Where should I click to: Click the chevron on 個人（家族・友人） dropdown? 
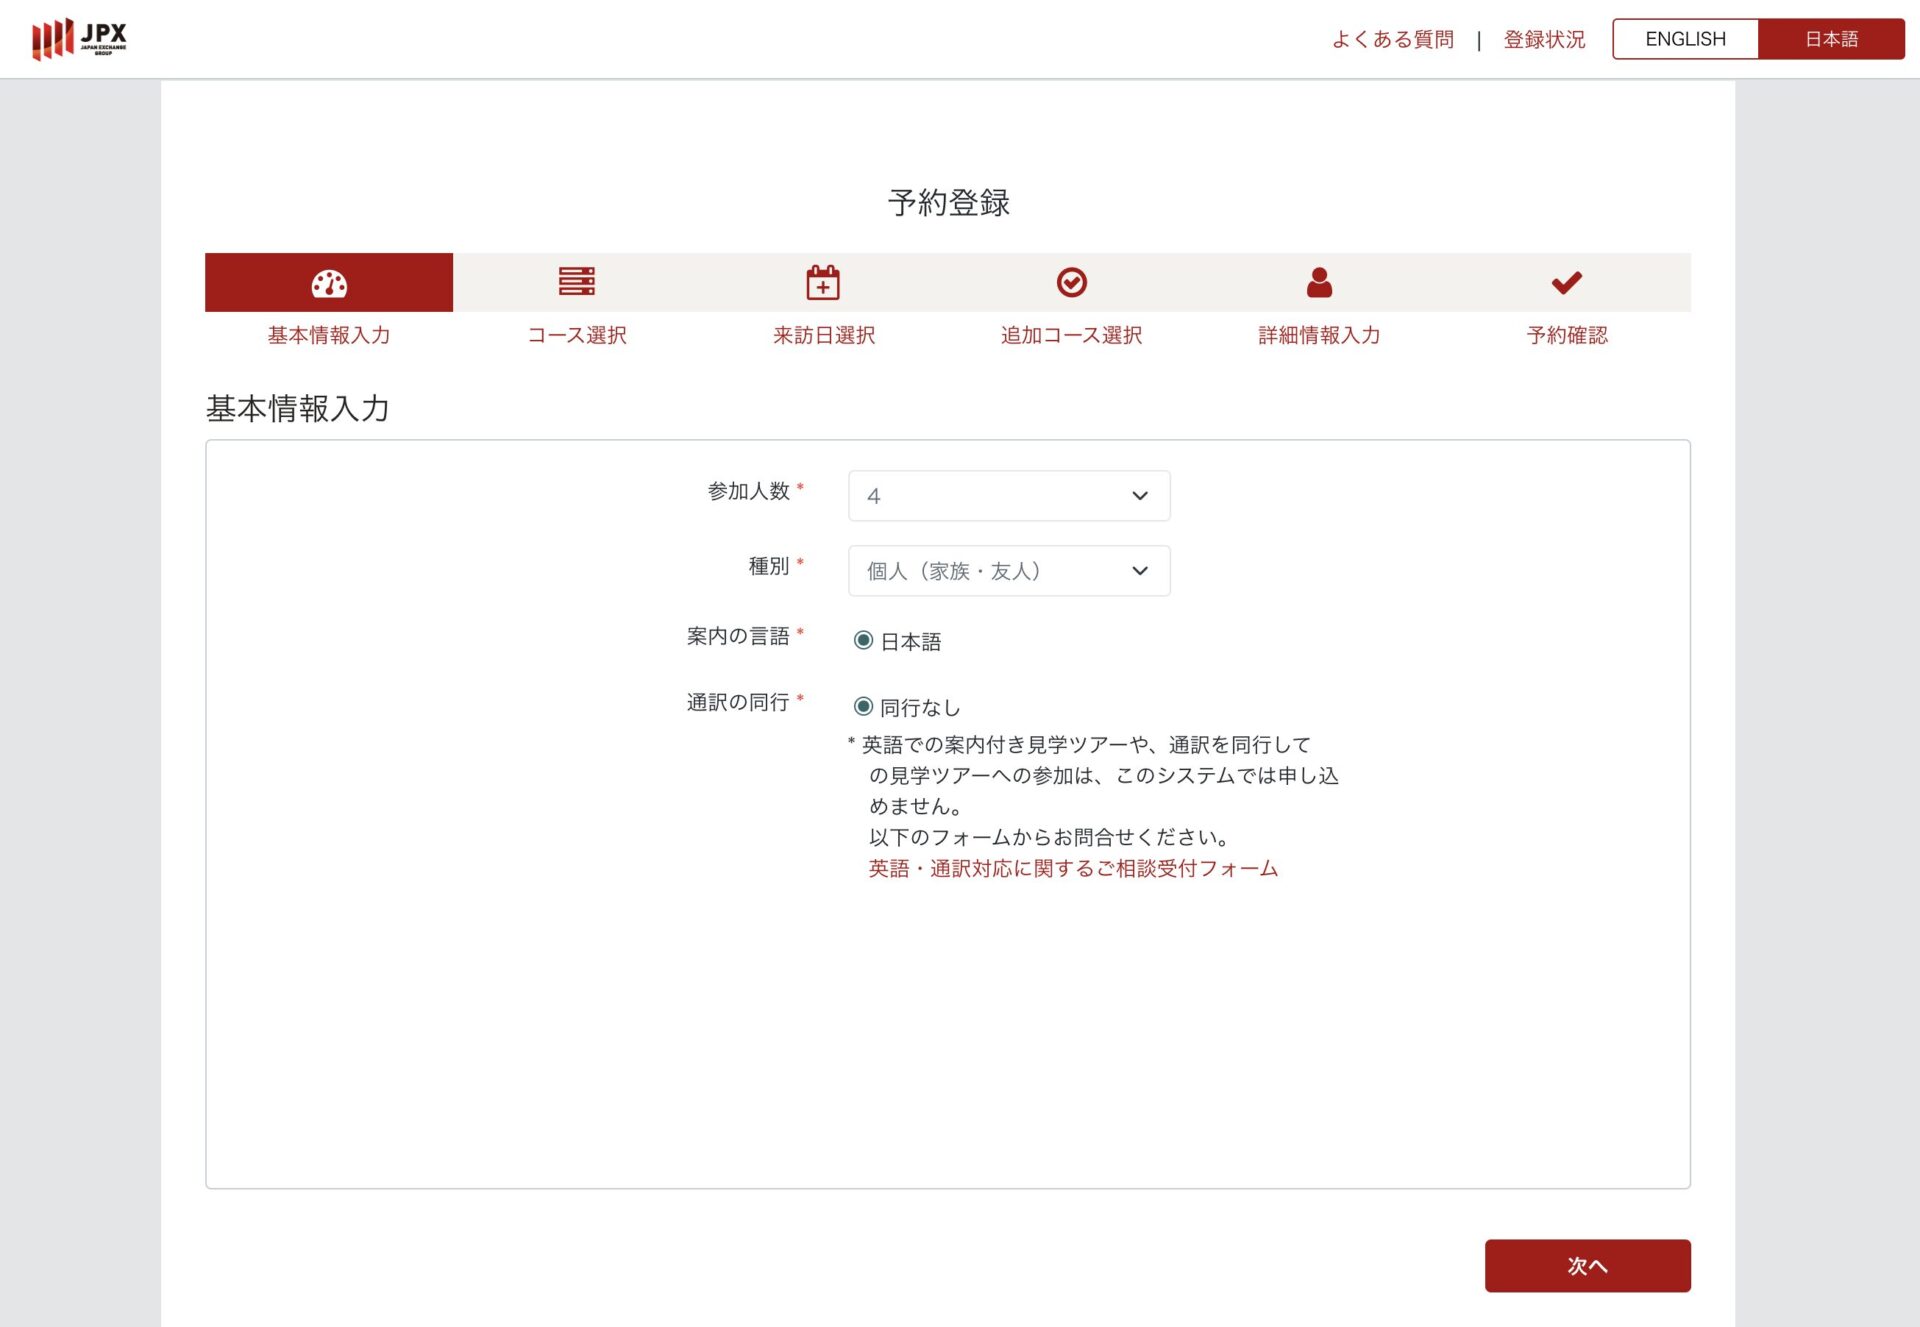pyautogui.click(x=1140, y=571)
